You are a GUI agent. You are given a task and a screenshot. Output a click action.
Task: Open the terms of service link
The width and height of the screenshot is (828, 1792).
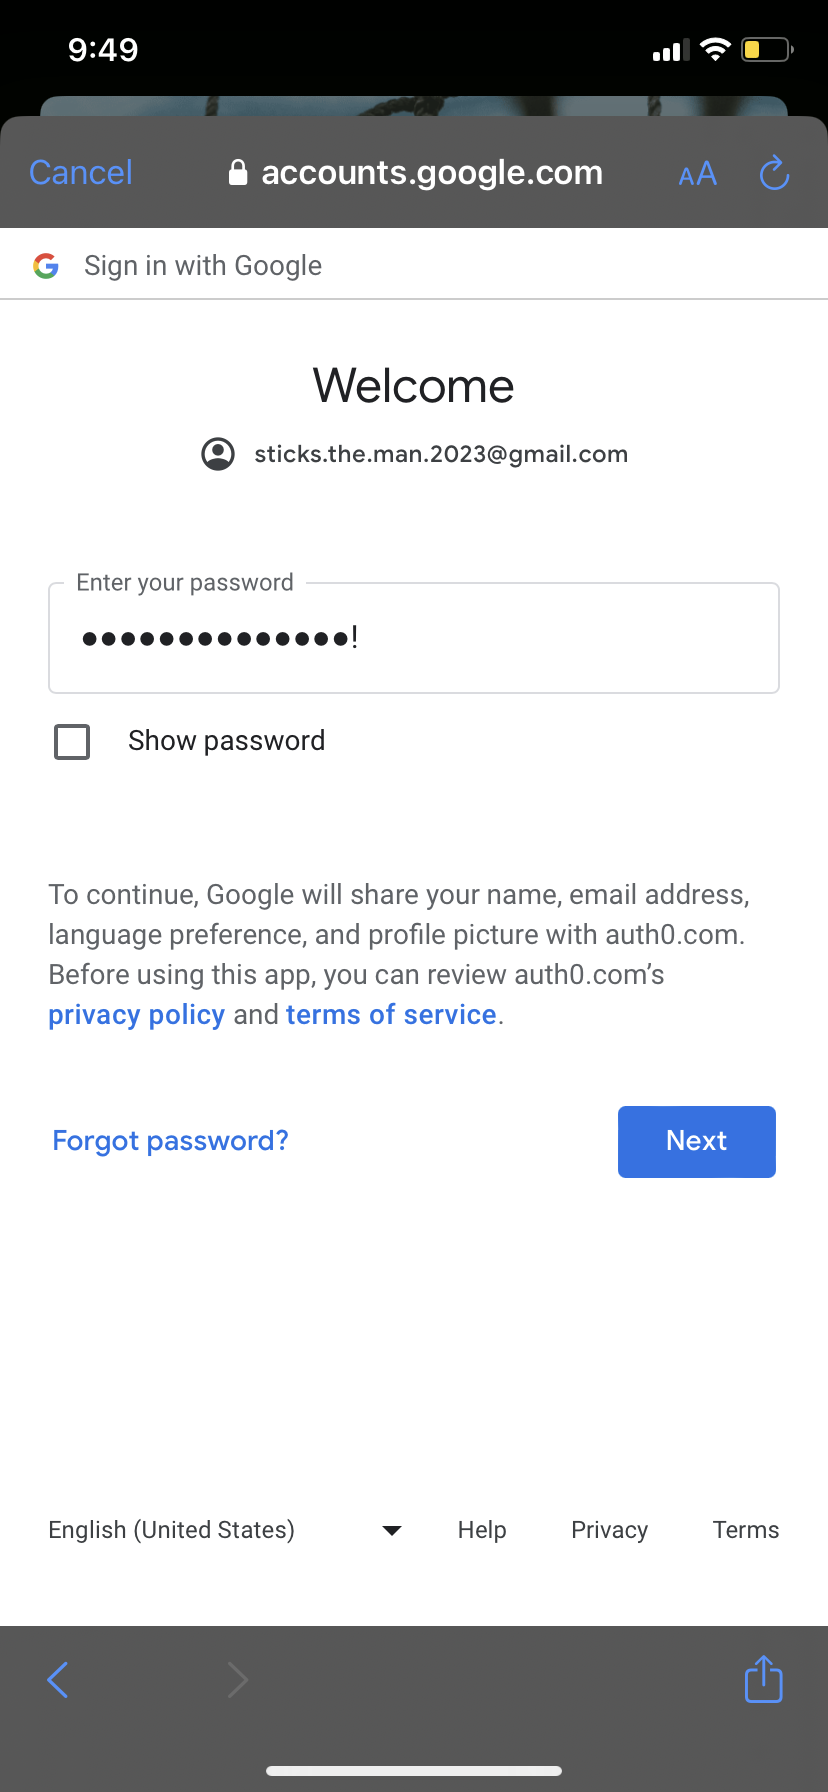[391, 1015]
